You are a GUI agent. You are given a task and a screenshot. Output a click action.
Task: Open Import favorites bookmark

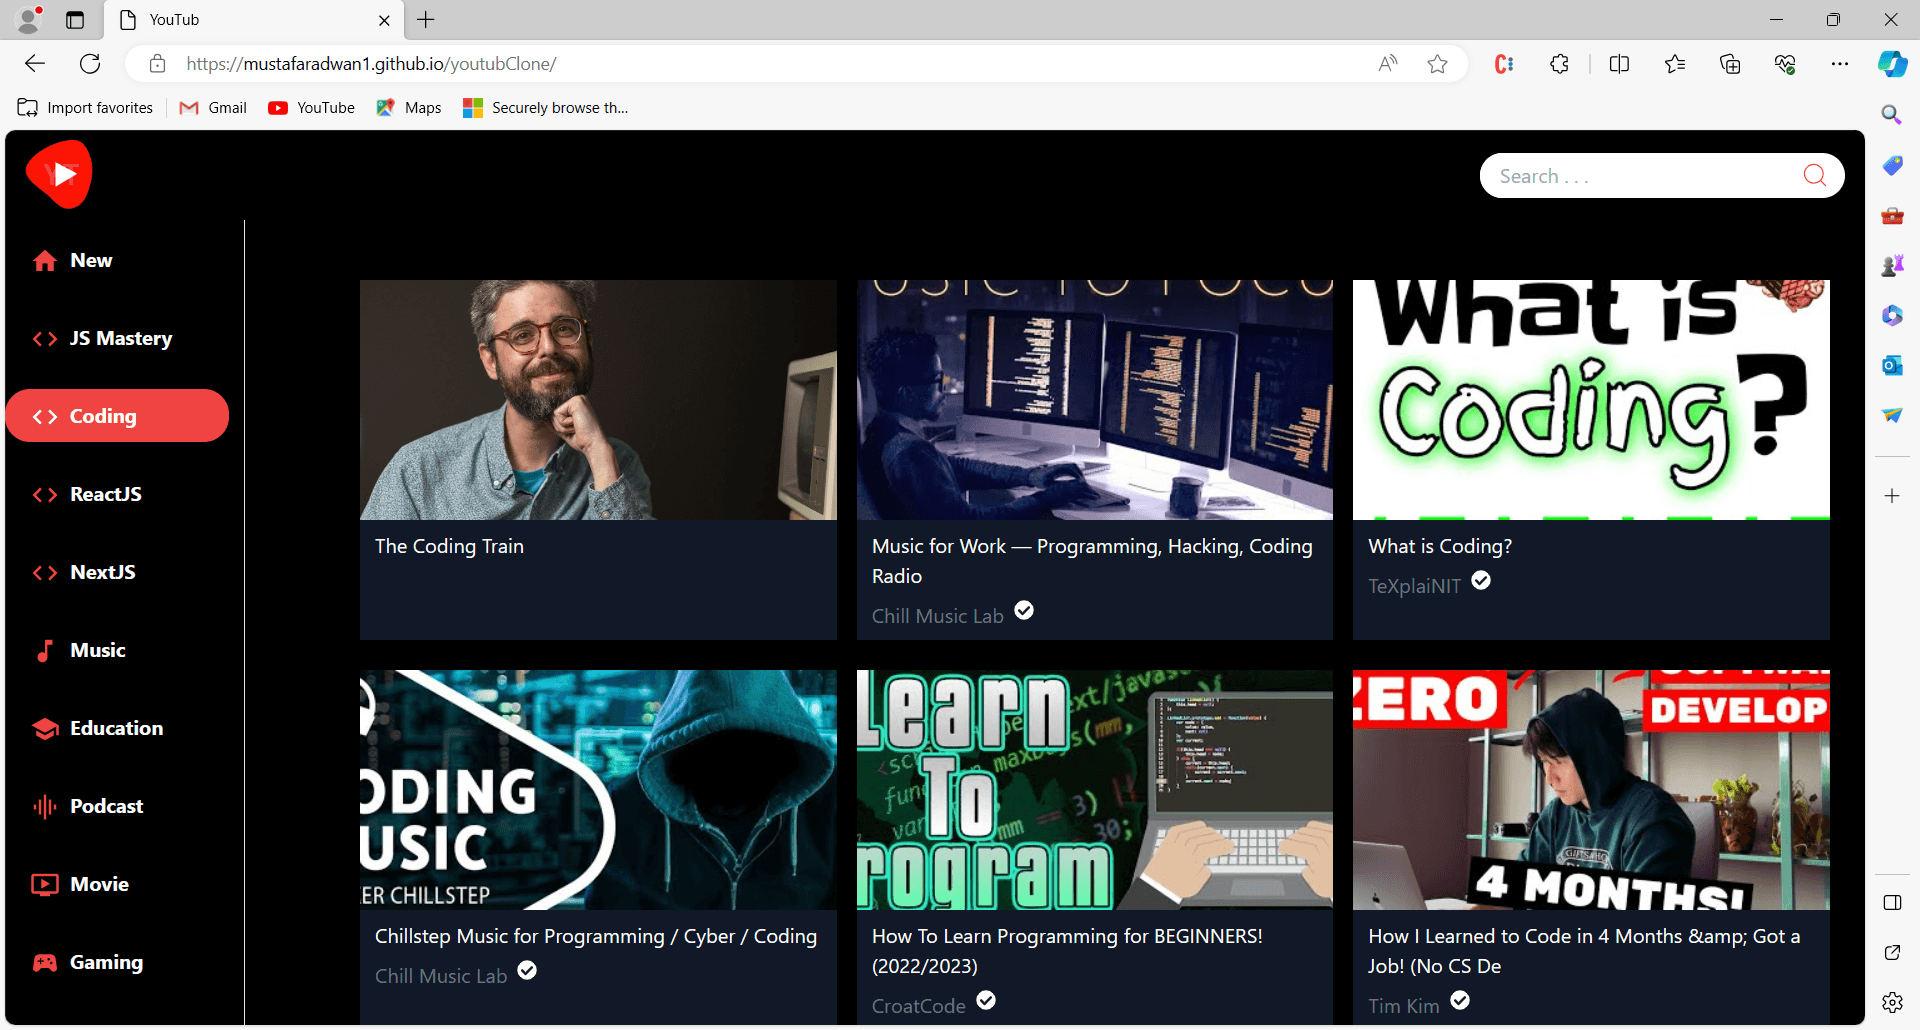tap(85, 108)
